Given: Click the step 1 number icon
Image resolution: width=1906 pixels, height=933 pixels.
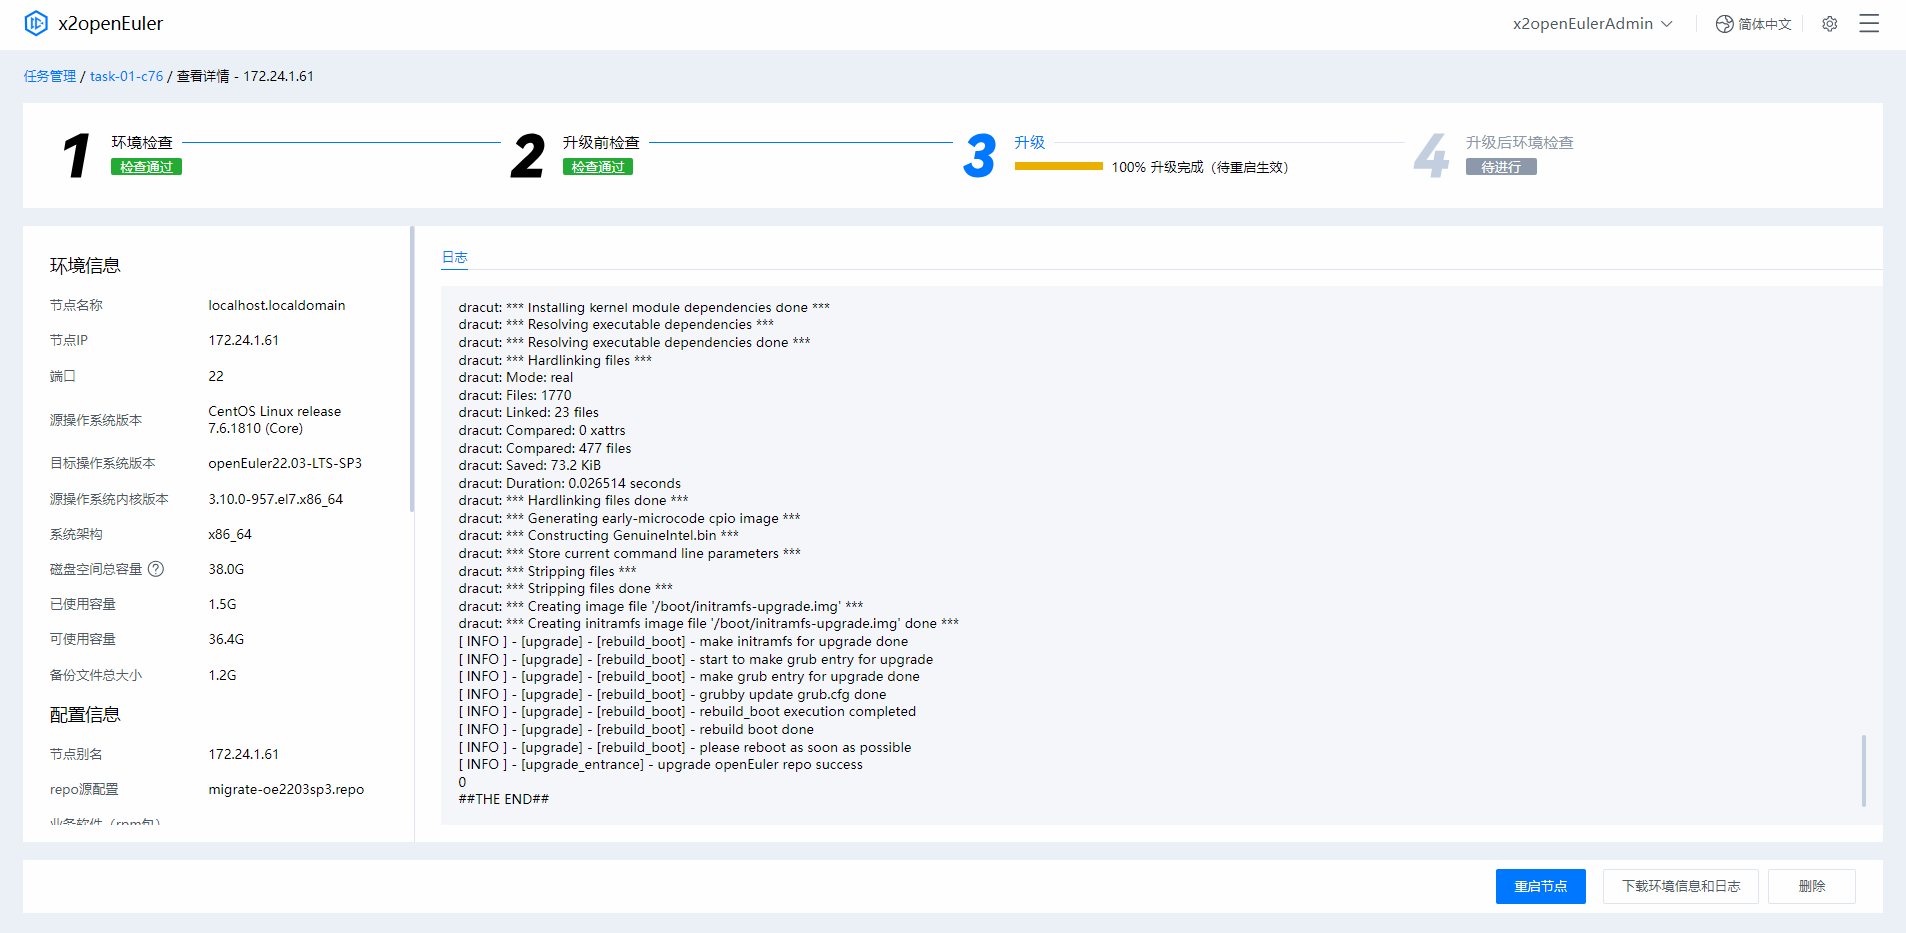Looking at the screenshot, I should pyautogui.click(x=77, y=156).
